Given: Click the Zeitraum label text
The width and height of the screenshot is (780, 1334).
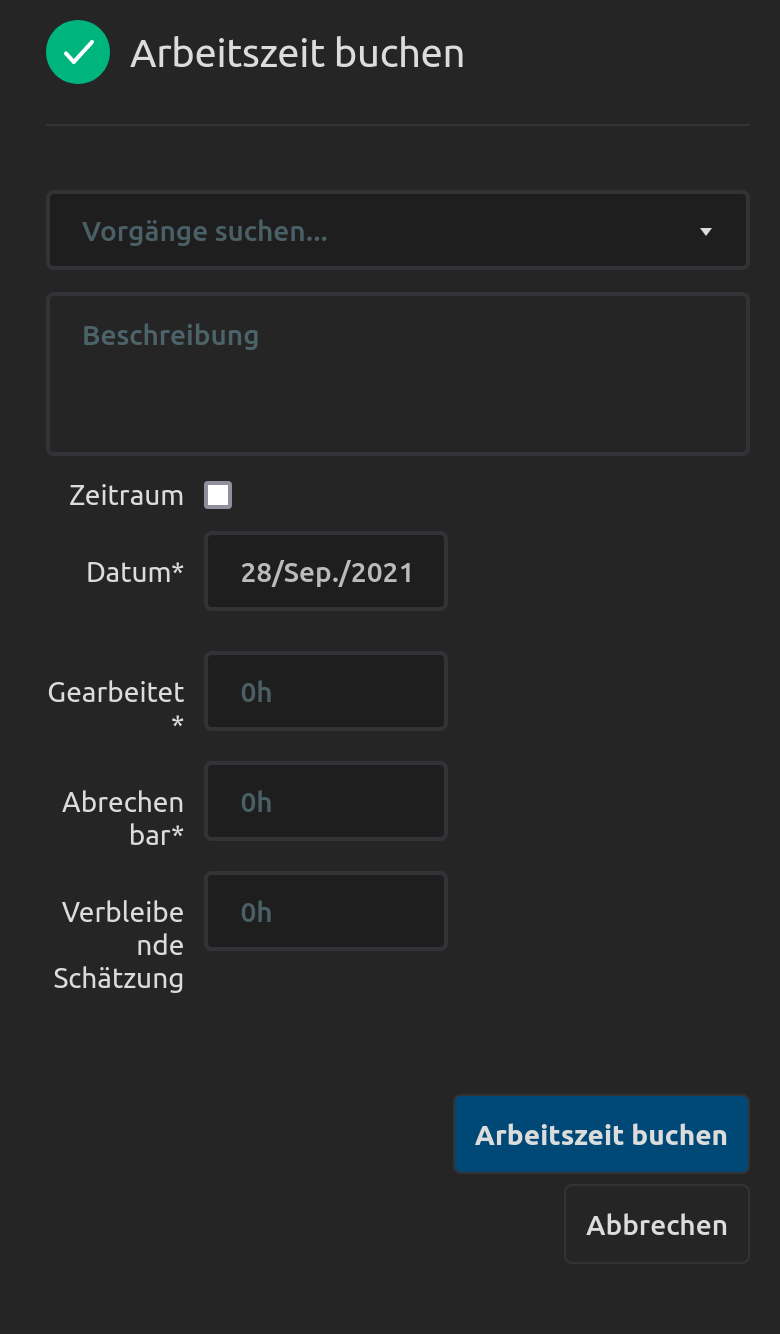Looking at the screenshot, I should [127, 496].
